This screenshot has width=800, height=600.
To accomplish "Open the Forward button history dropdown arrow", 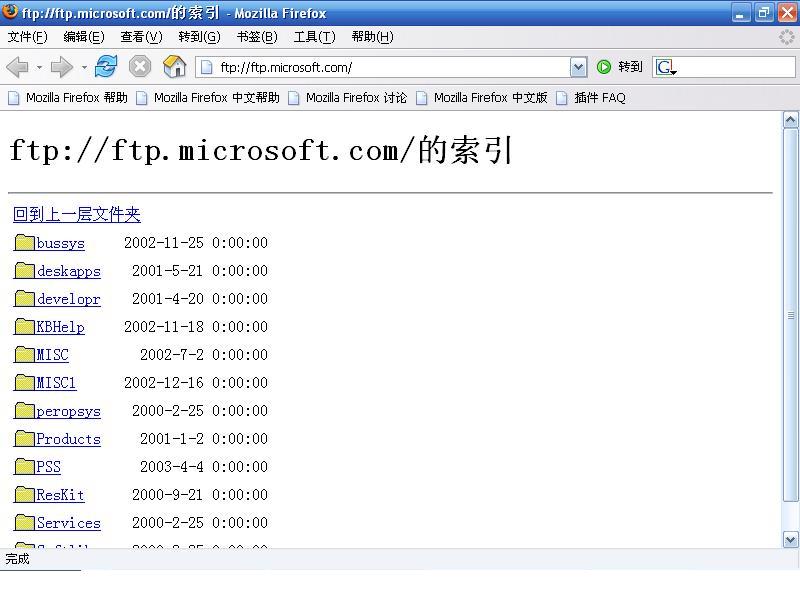I will pyautogui.click(x=84, y=67).
